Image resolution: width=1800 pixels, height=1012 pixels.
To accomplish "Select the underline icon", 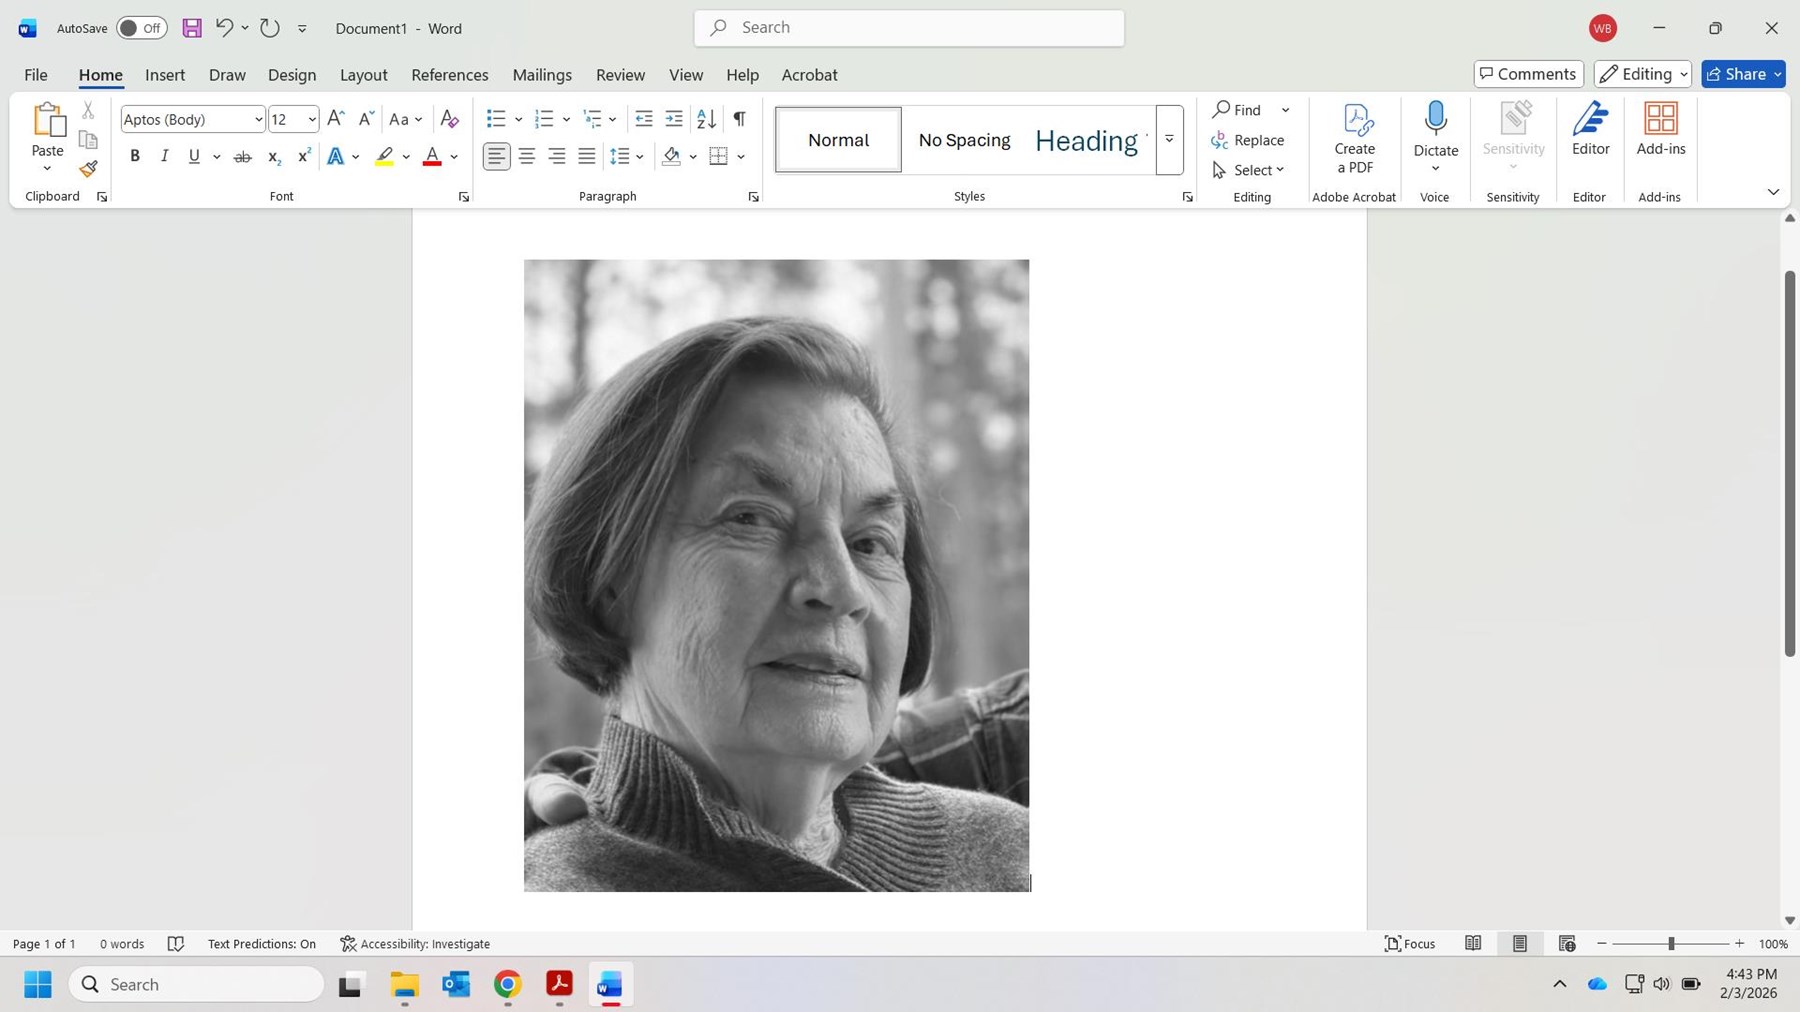I will coord(194,156).
